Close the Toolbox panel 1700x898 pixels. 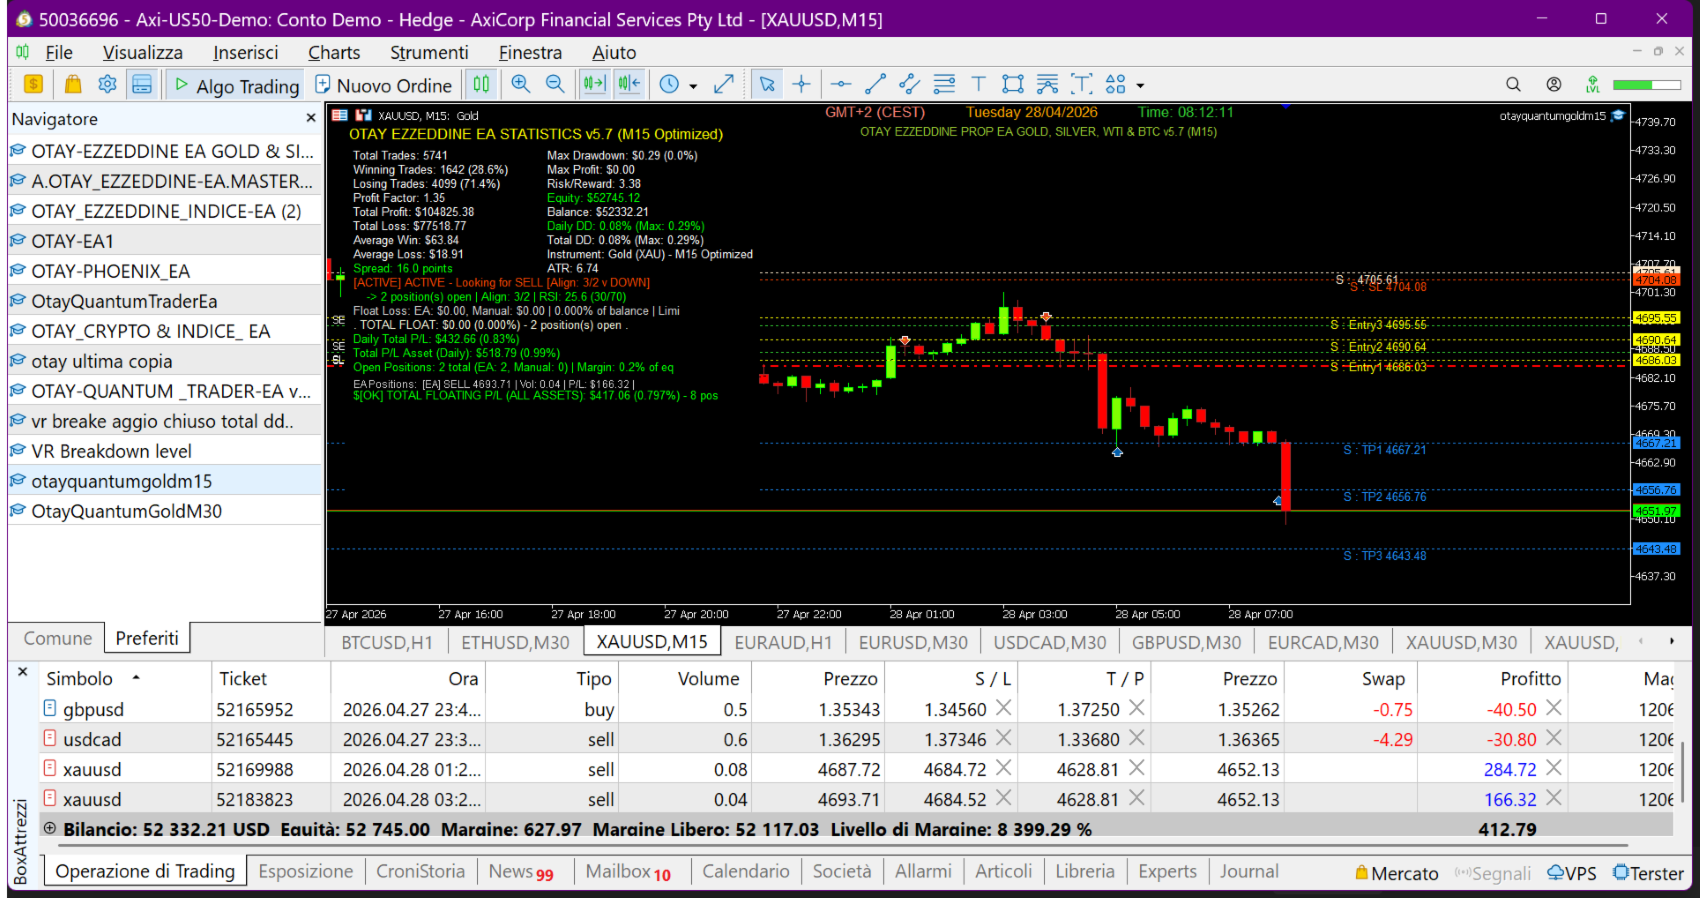[23, 672]
